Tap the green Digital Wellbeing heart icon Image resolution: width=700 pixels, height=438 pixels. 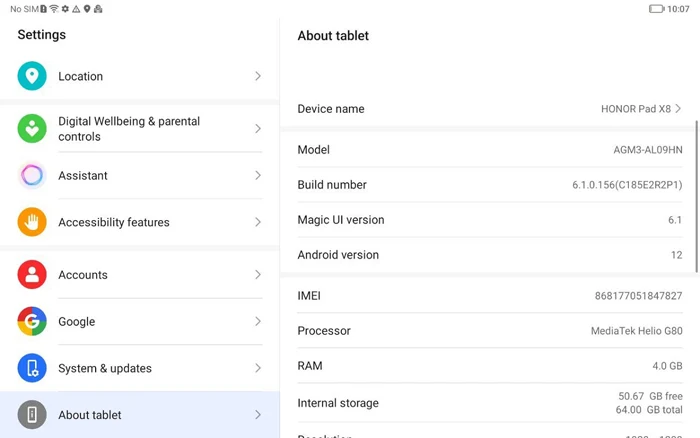click(x=32, y=129)
